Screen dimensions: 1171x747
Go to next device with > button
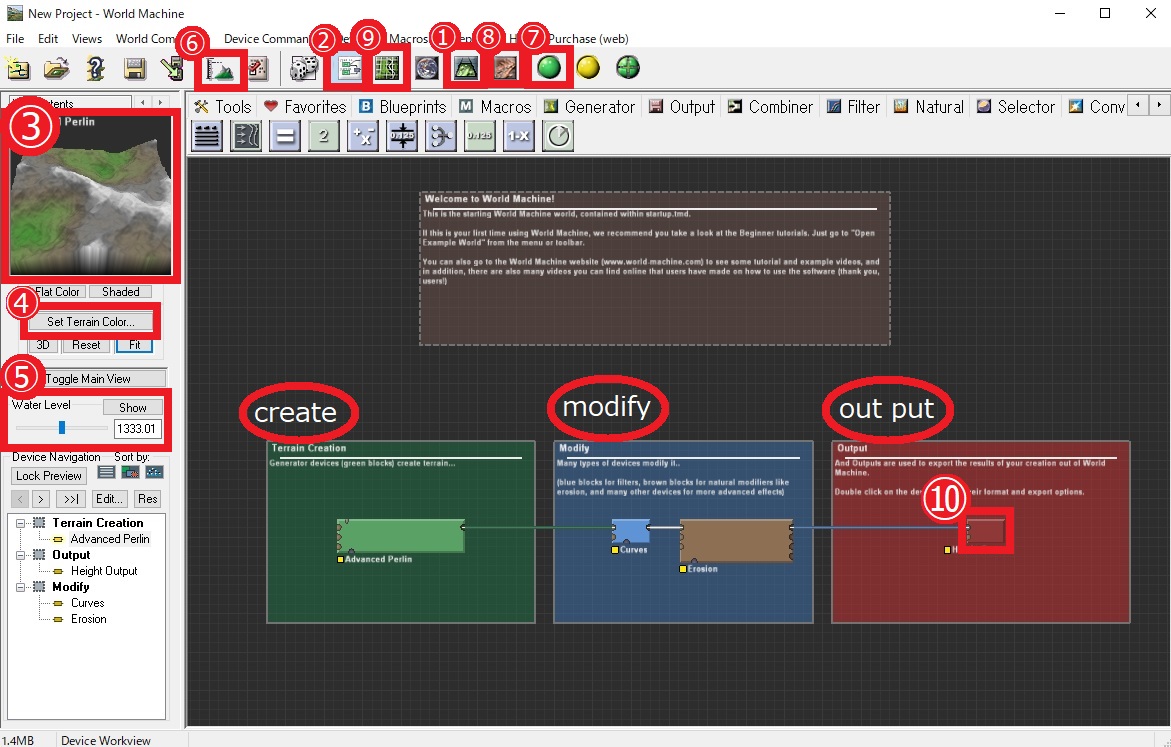pos(41,499)
